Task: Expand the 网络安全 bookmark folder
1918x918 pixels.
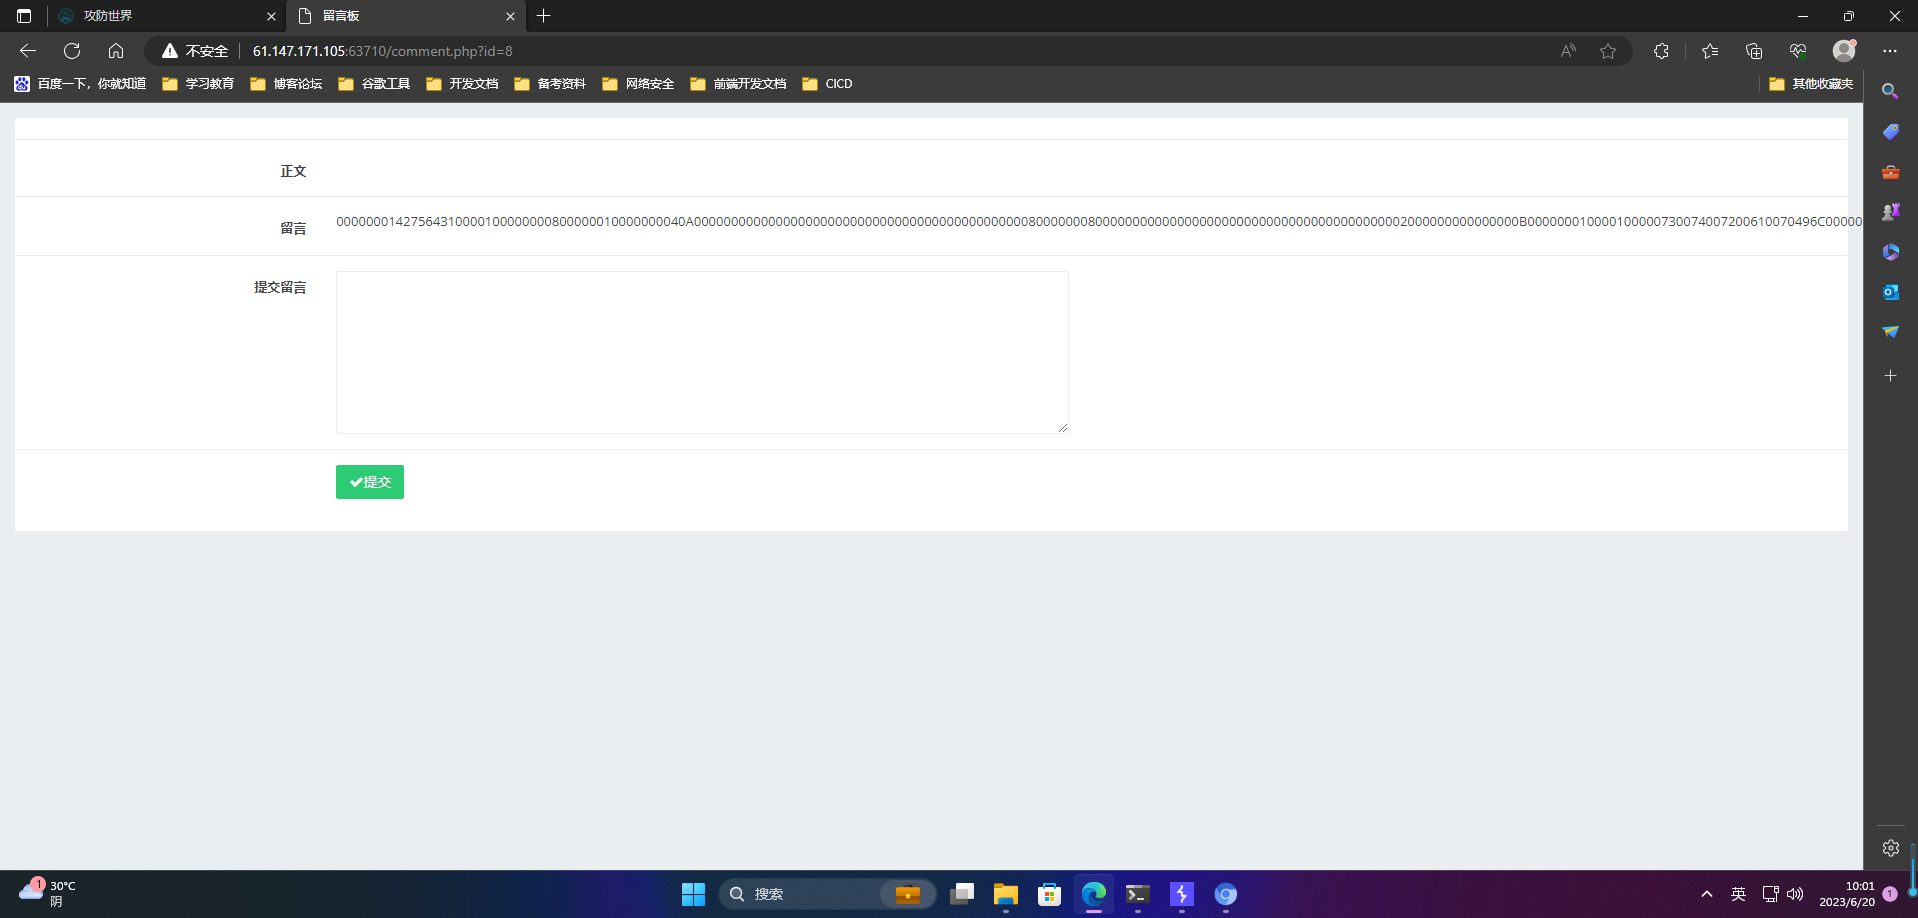Action: 638,84
